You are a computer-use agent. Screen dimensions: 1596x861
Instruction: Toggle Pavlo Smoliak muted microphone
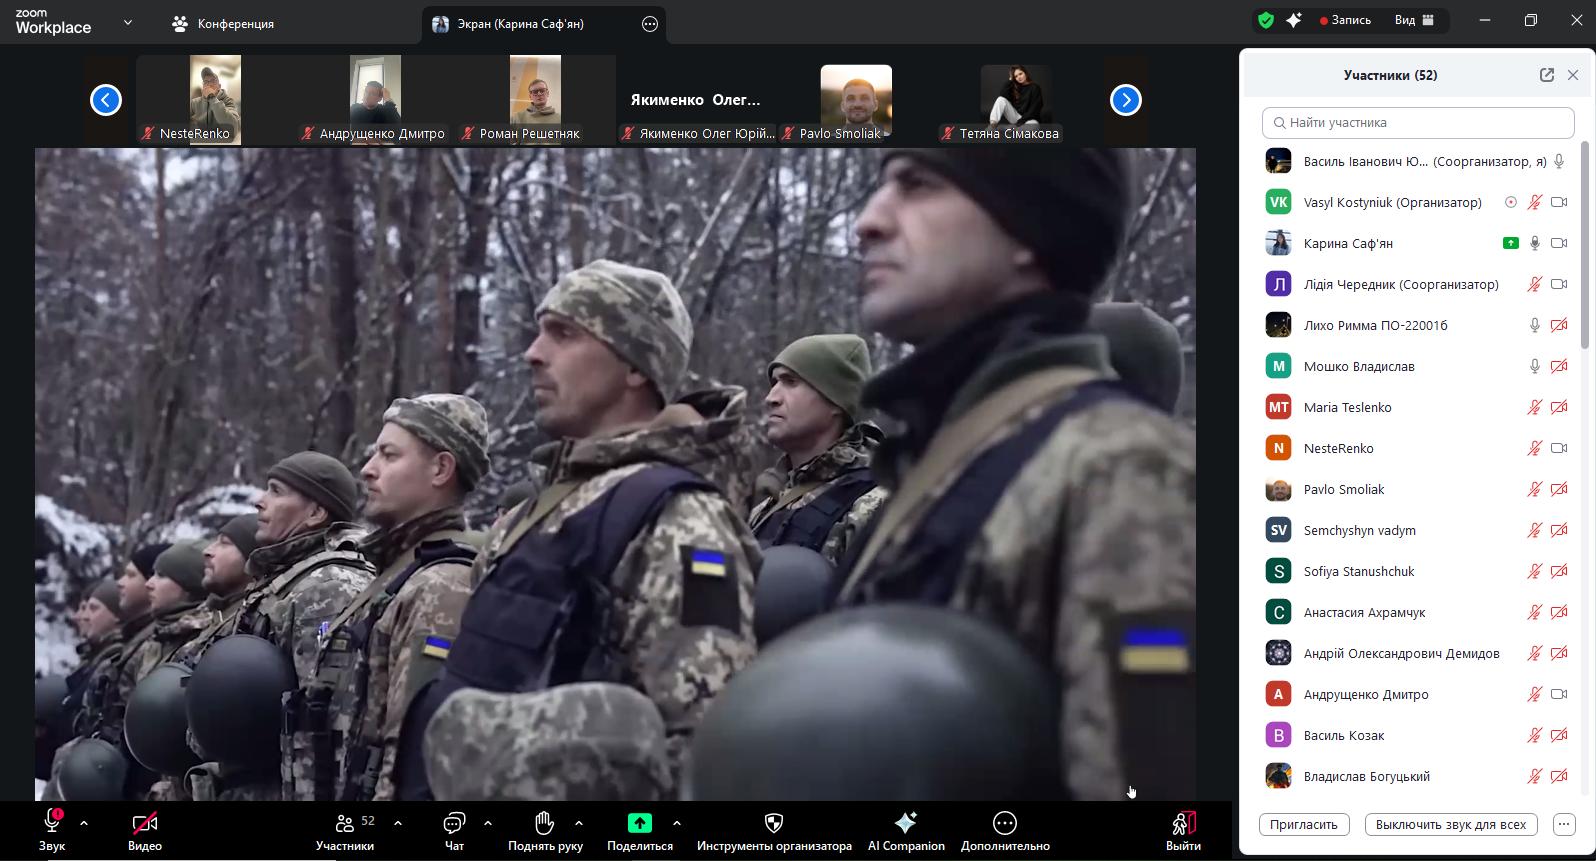[x=1535, y=489]
